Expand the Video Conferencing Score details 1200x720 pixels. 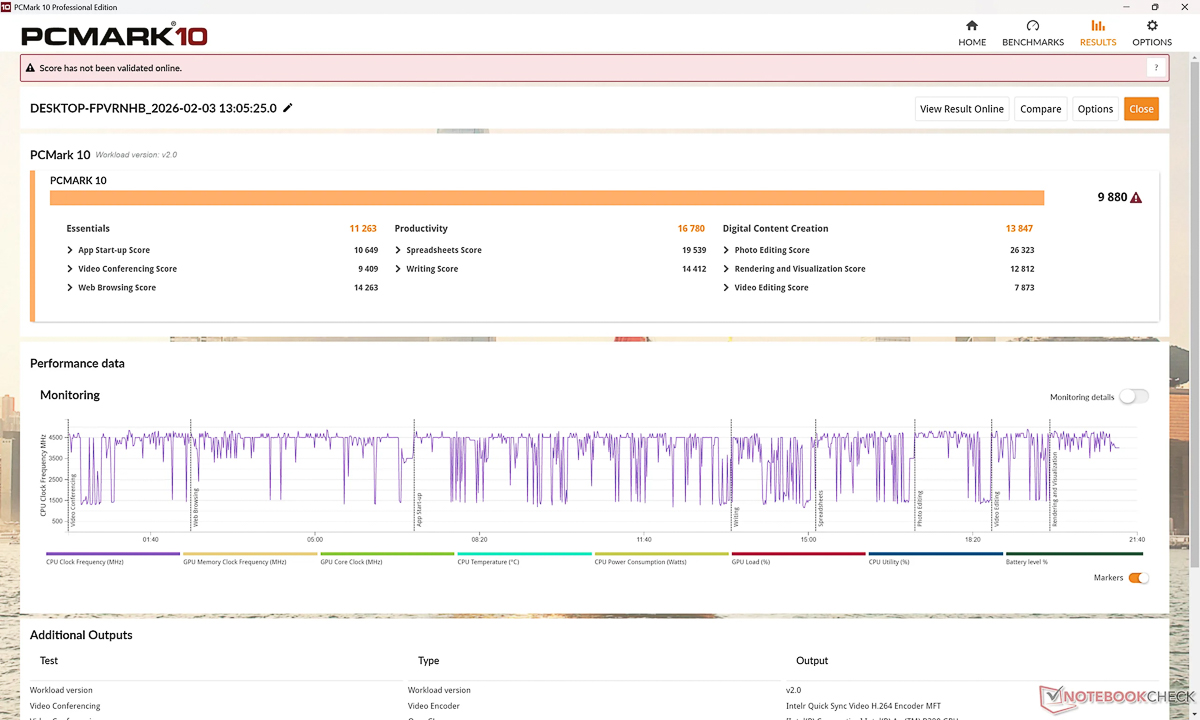[x=69, y=269]
